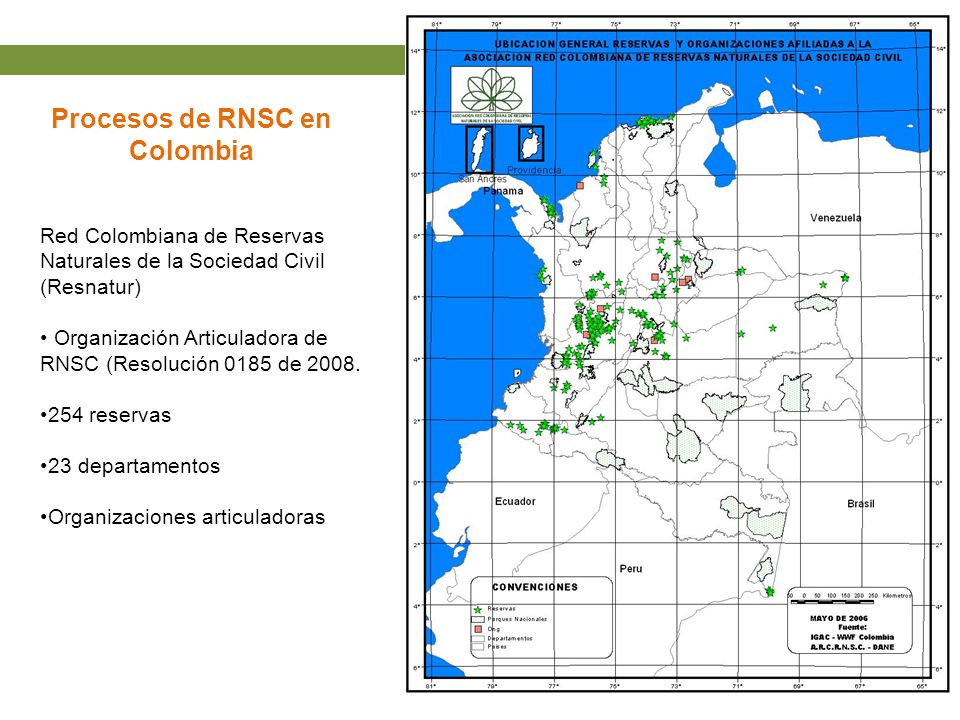Click the 'Organizaciones articuladoras' bullet
960x720 pixels.
[182, 517]
